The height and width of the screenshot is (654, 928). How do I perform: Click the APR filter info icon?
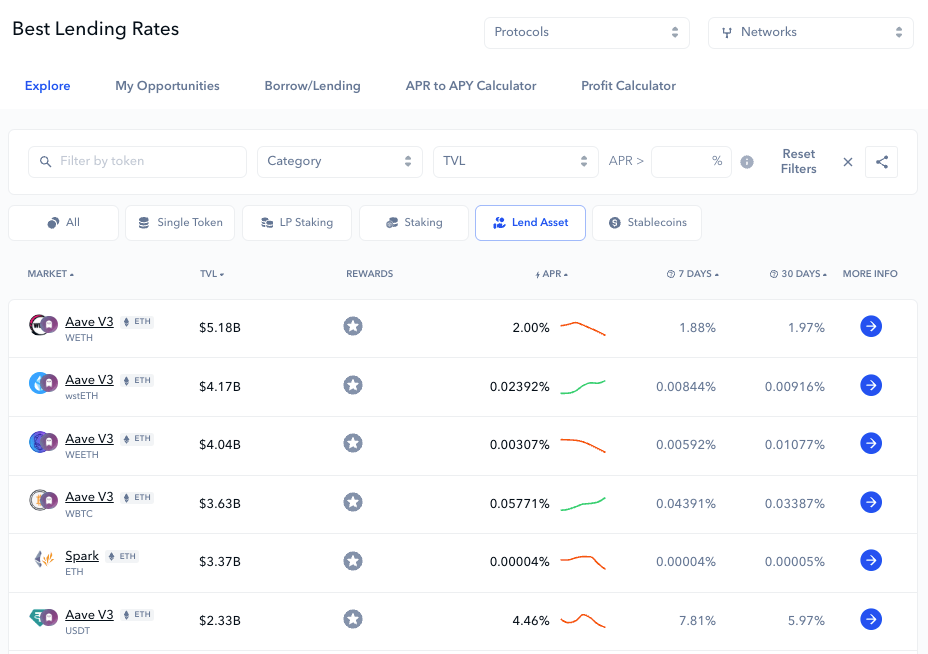coord(747,162)
